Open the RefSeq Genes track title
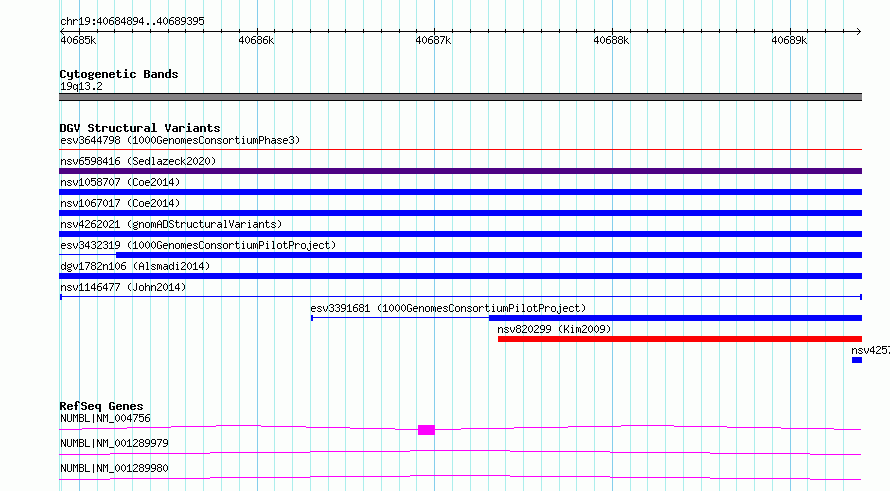The width and height of the screenshot is (890, 491). tap(101, 406)
